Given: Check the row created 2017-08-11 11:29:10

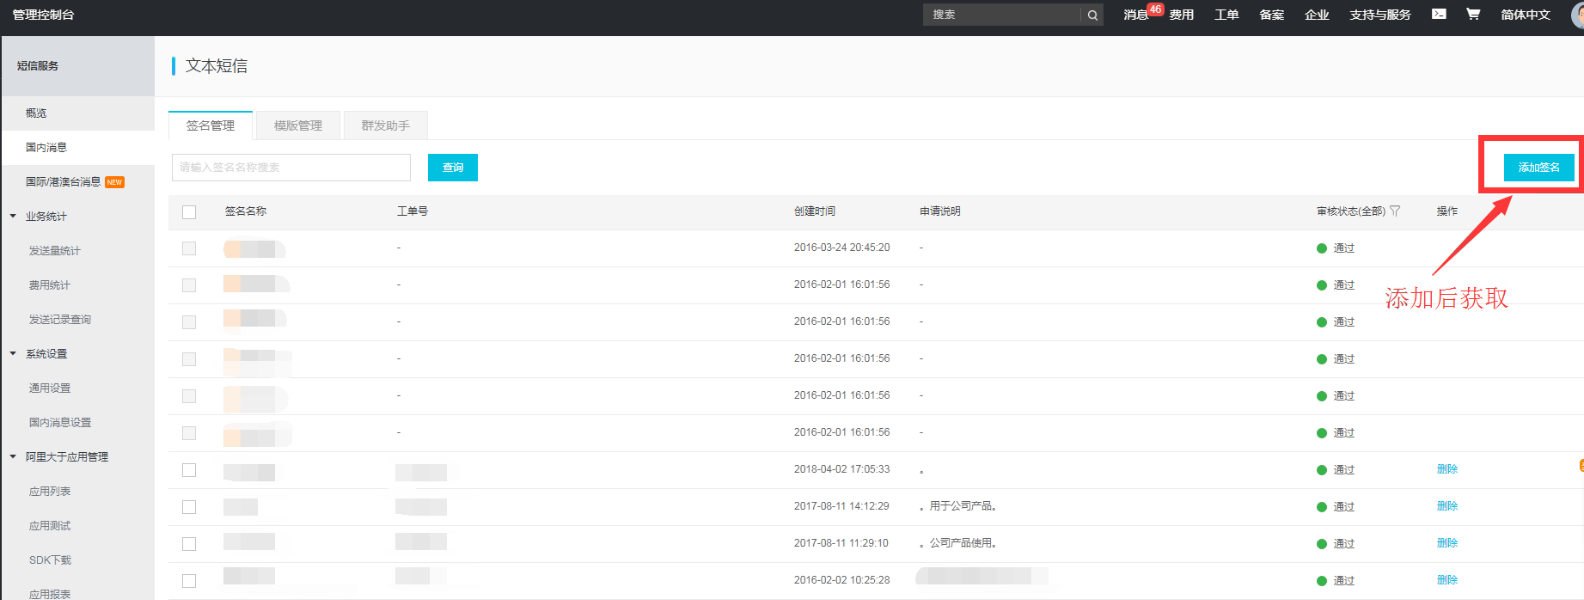Looking at the screenshot, I should 189,544.
